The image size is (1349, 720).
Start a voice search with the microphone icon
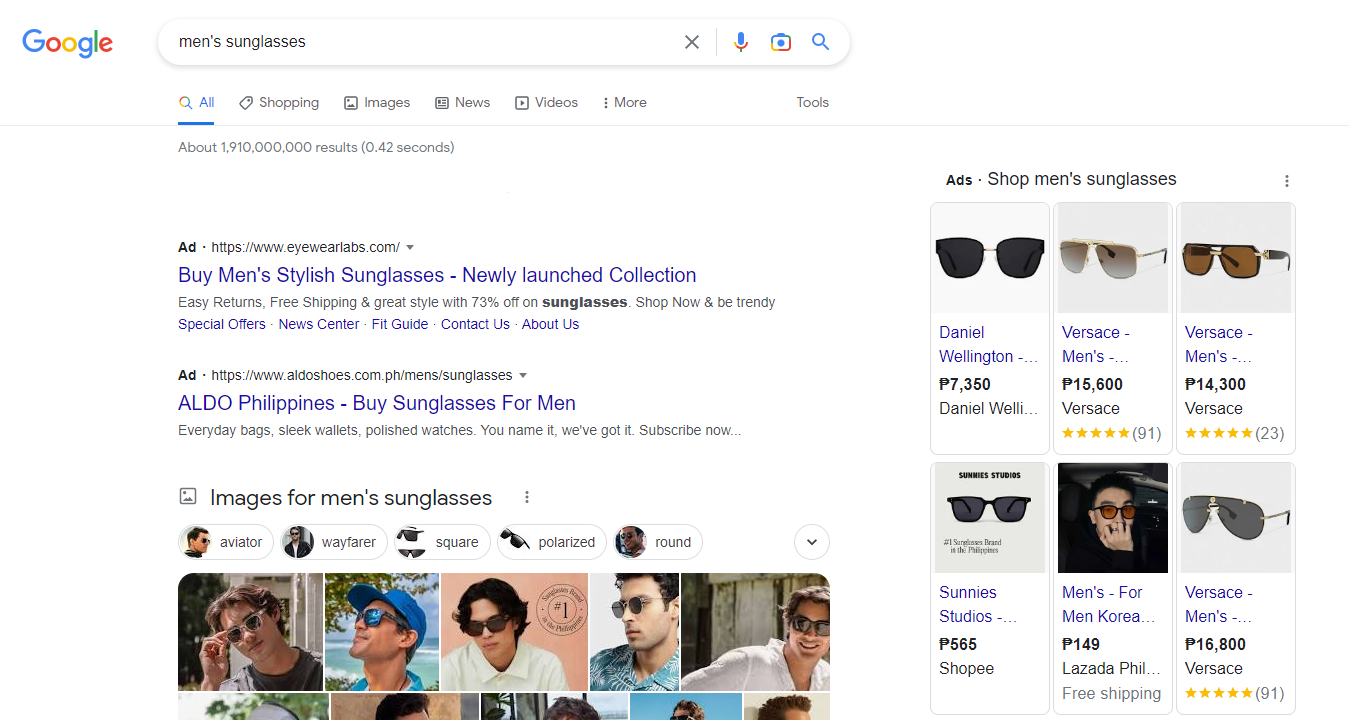tap(740, 42)
